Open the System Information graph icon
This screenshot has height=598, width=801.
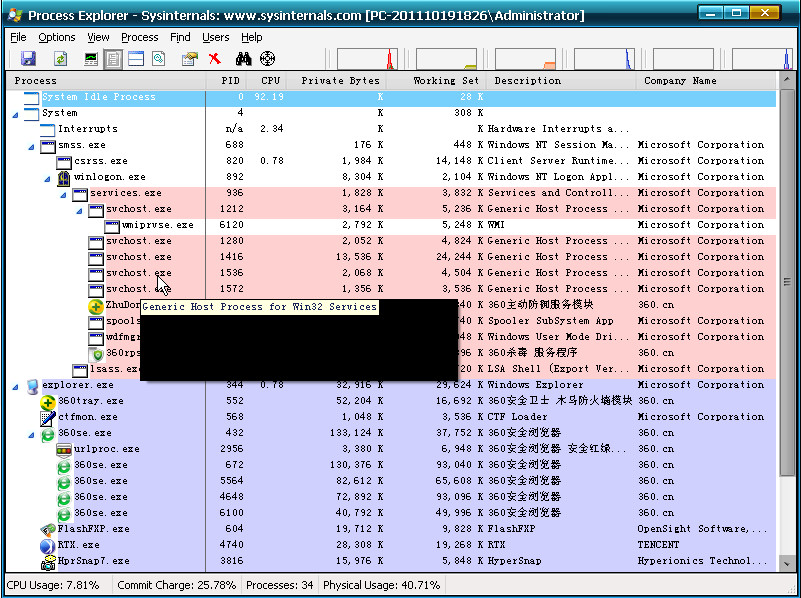pyautogui.click(x=90, y=58)
